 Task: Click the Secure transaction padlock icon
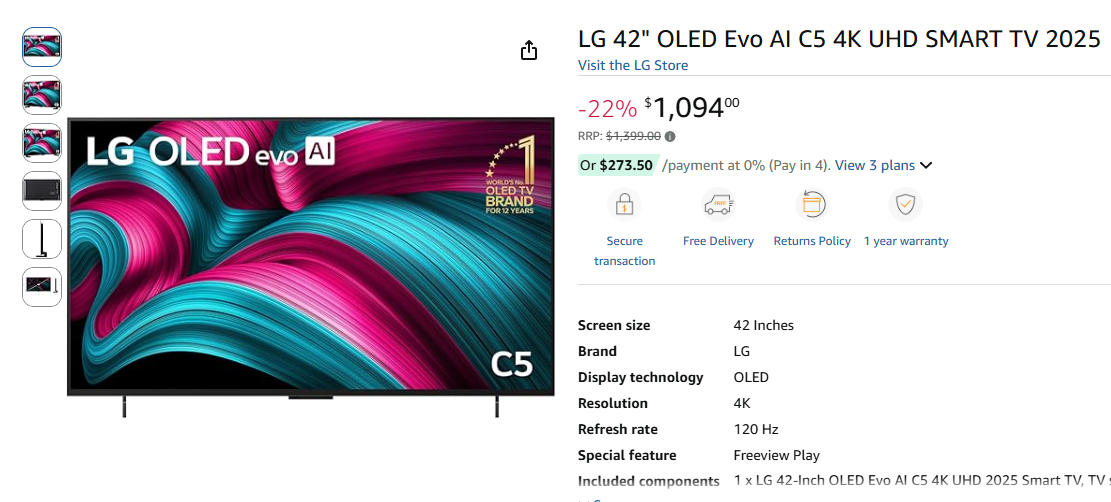point(624,205)
